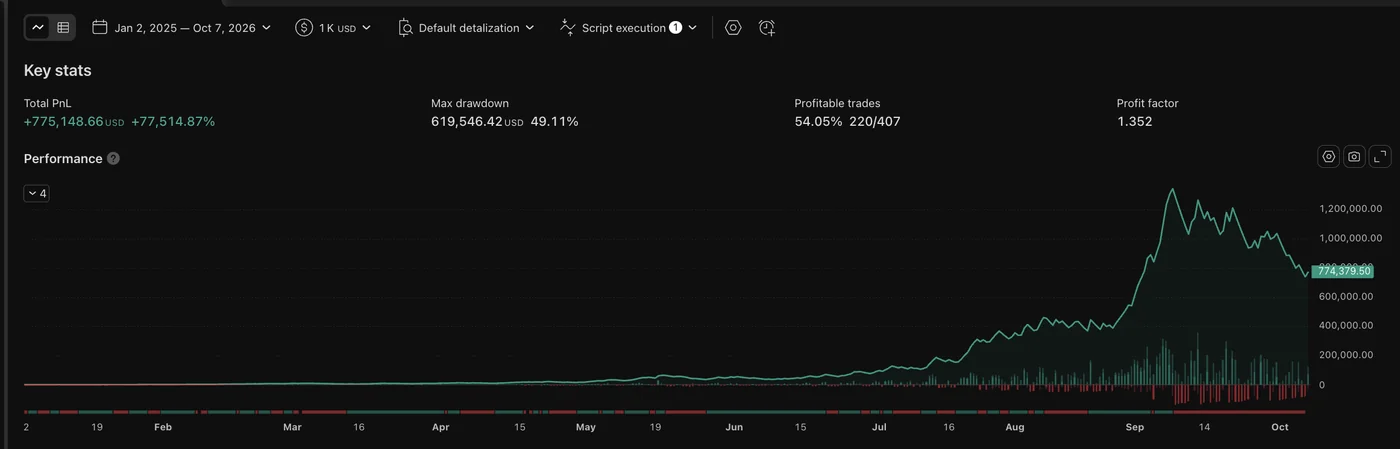Click the Performance help question mark icon
Viewport: 1400px width, 449px height.
click(x=113, y=158)
